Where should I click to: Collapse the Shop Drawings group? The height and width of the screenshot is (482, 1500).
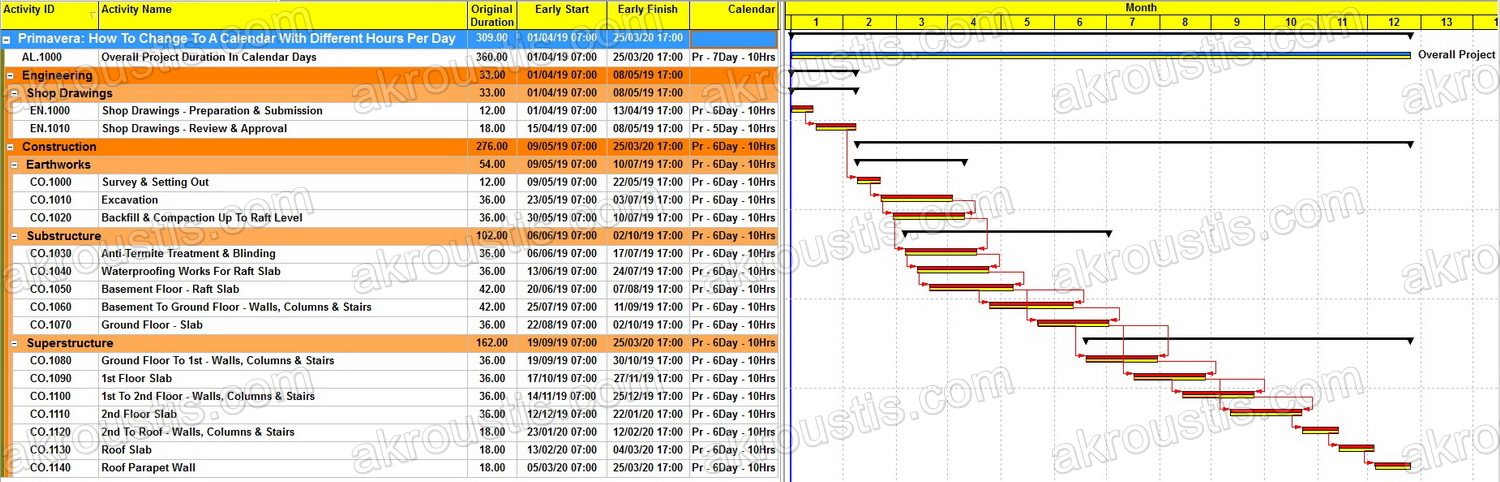15,93
